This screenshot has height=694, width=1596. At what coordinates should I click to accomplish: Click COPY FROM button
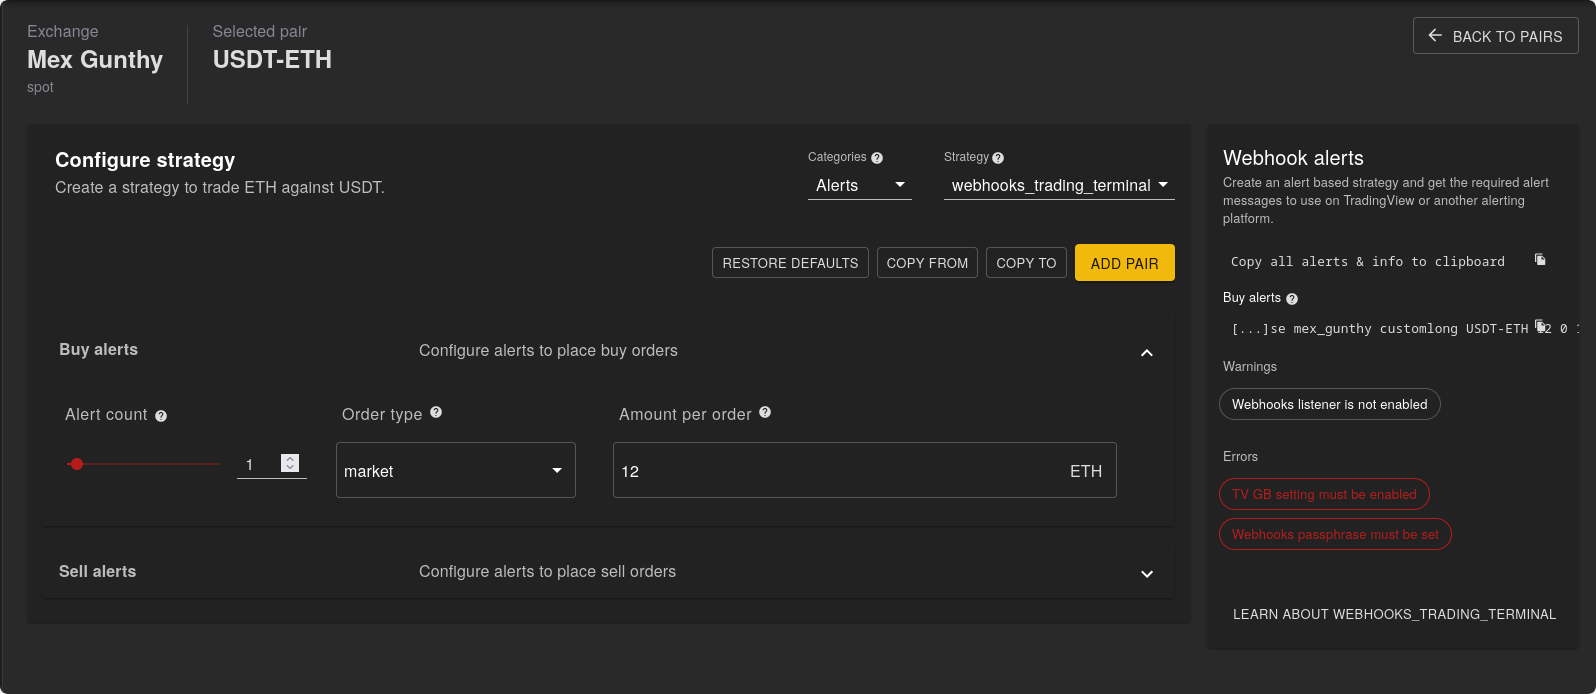coord(927,263)
